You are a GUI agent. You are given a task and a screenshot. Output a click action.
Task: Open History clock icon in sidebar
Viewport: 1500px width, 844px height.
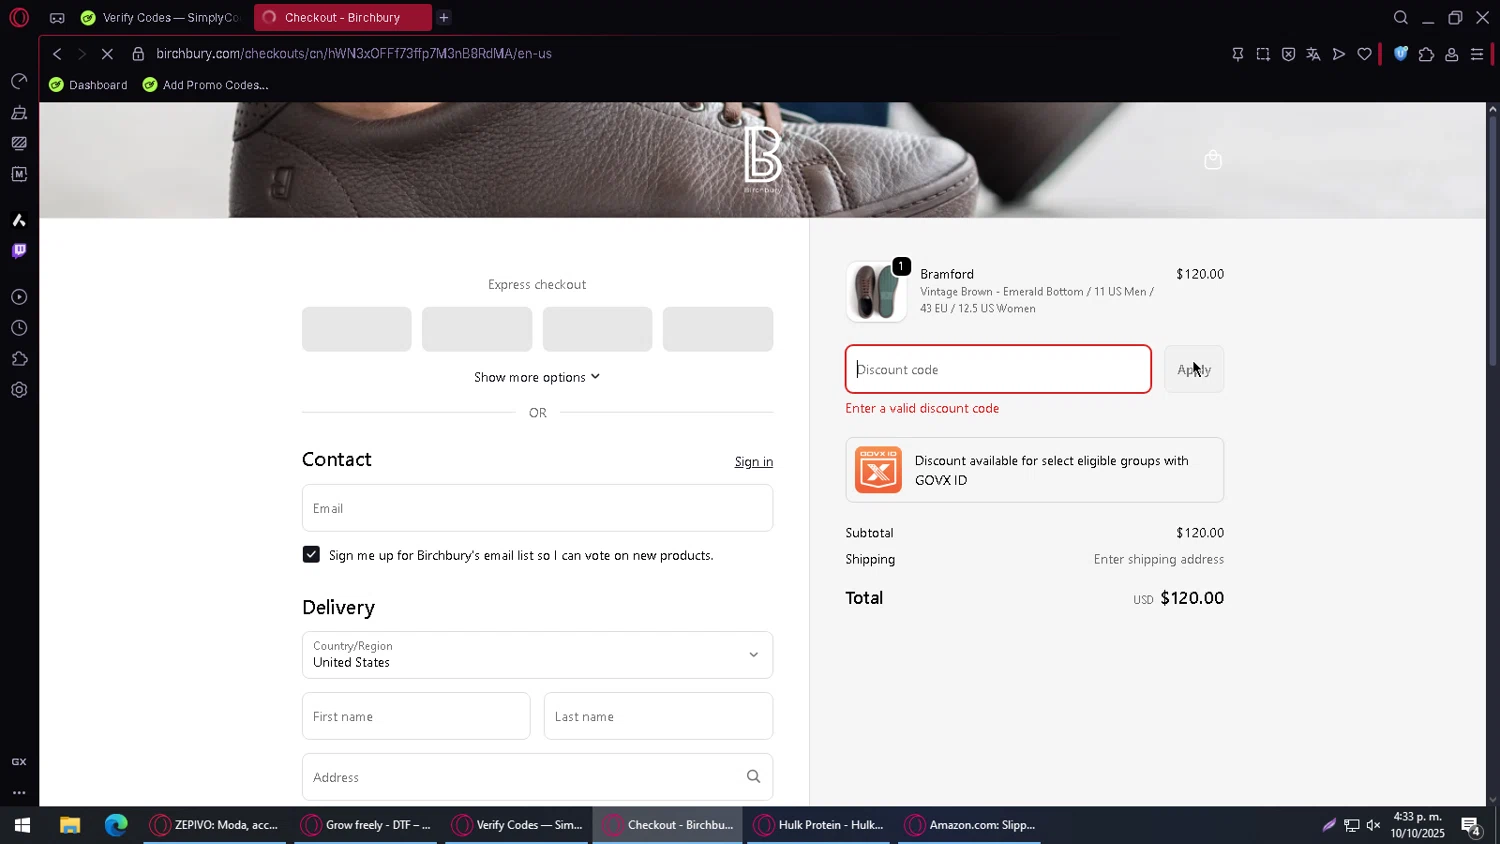[x=19, y=328]
